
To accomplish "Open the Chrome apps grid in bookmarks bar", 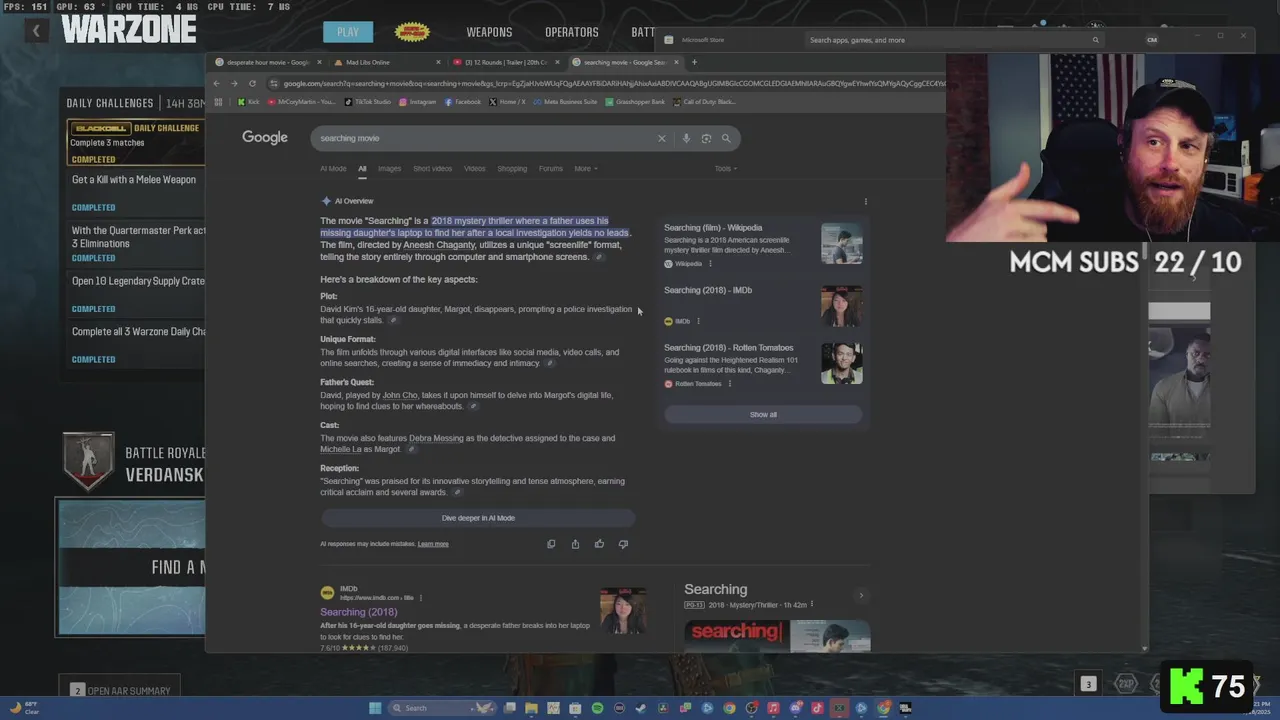I will (x=218, y=101).
